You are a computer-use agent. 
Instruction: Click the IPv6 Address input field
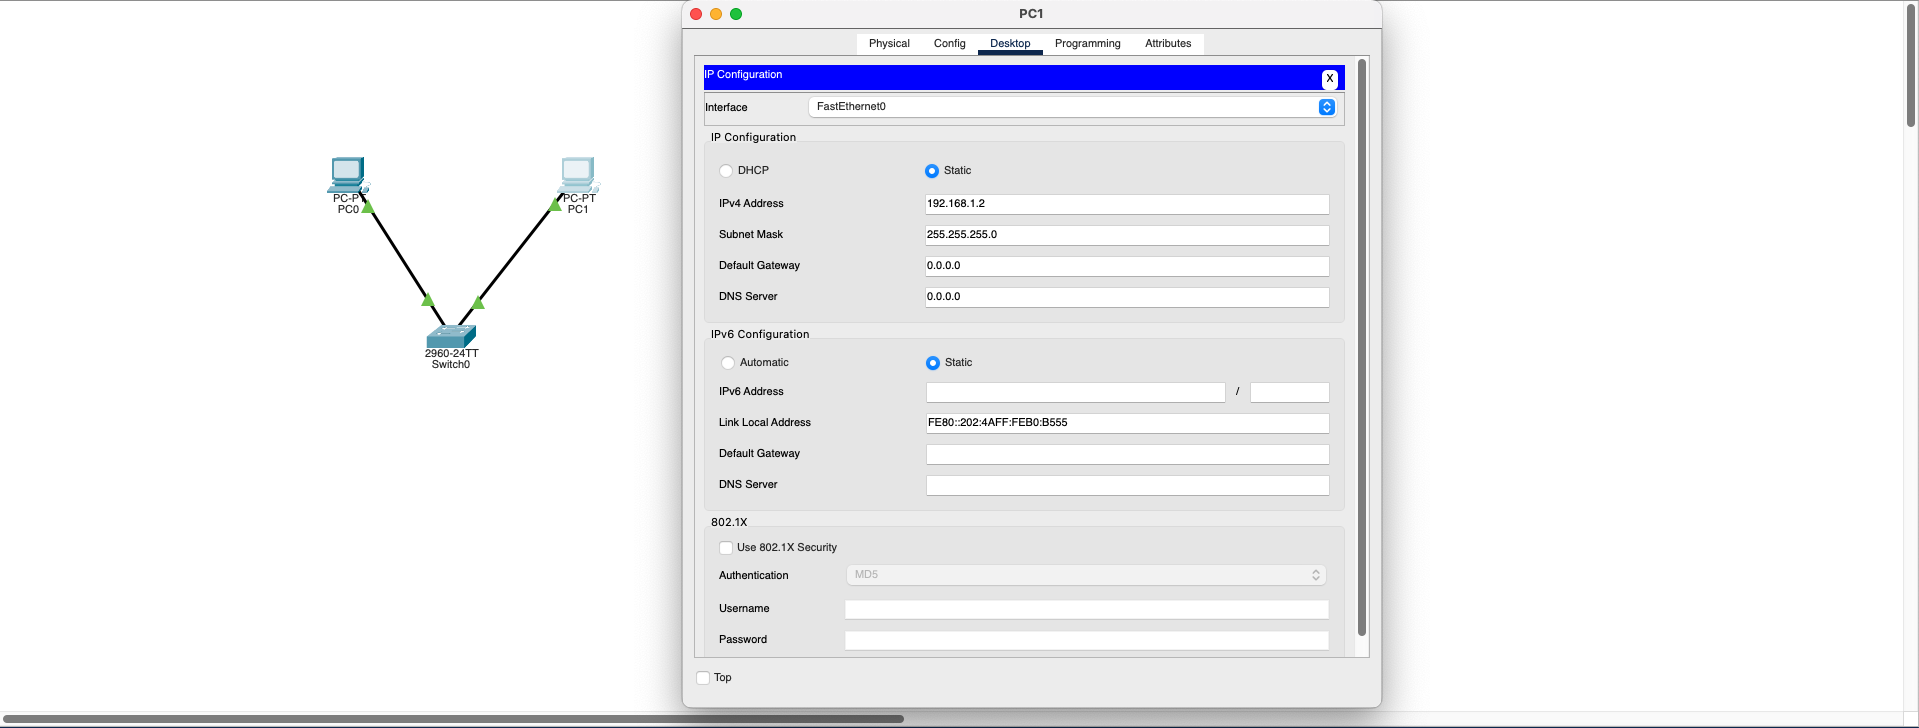(x=1075, y=392)
